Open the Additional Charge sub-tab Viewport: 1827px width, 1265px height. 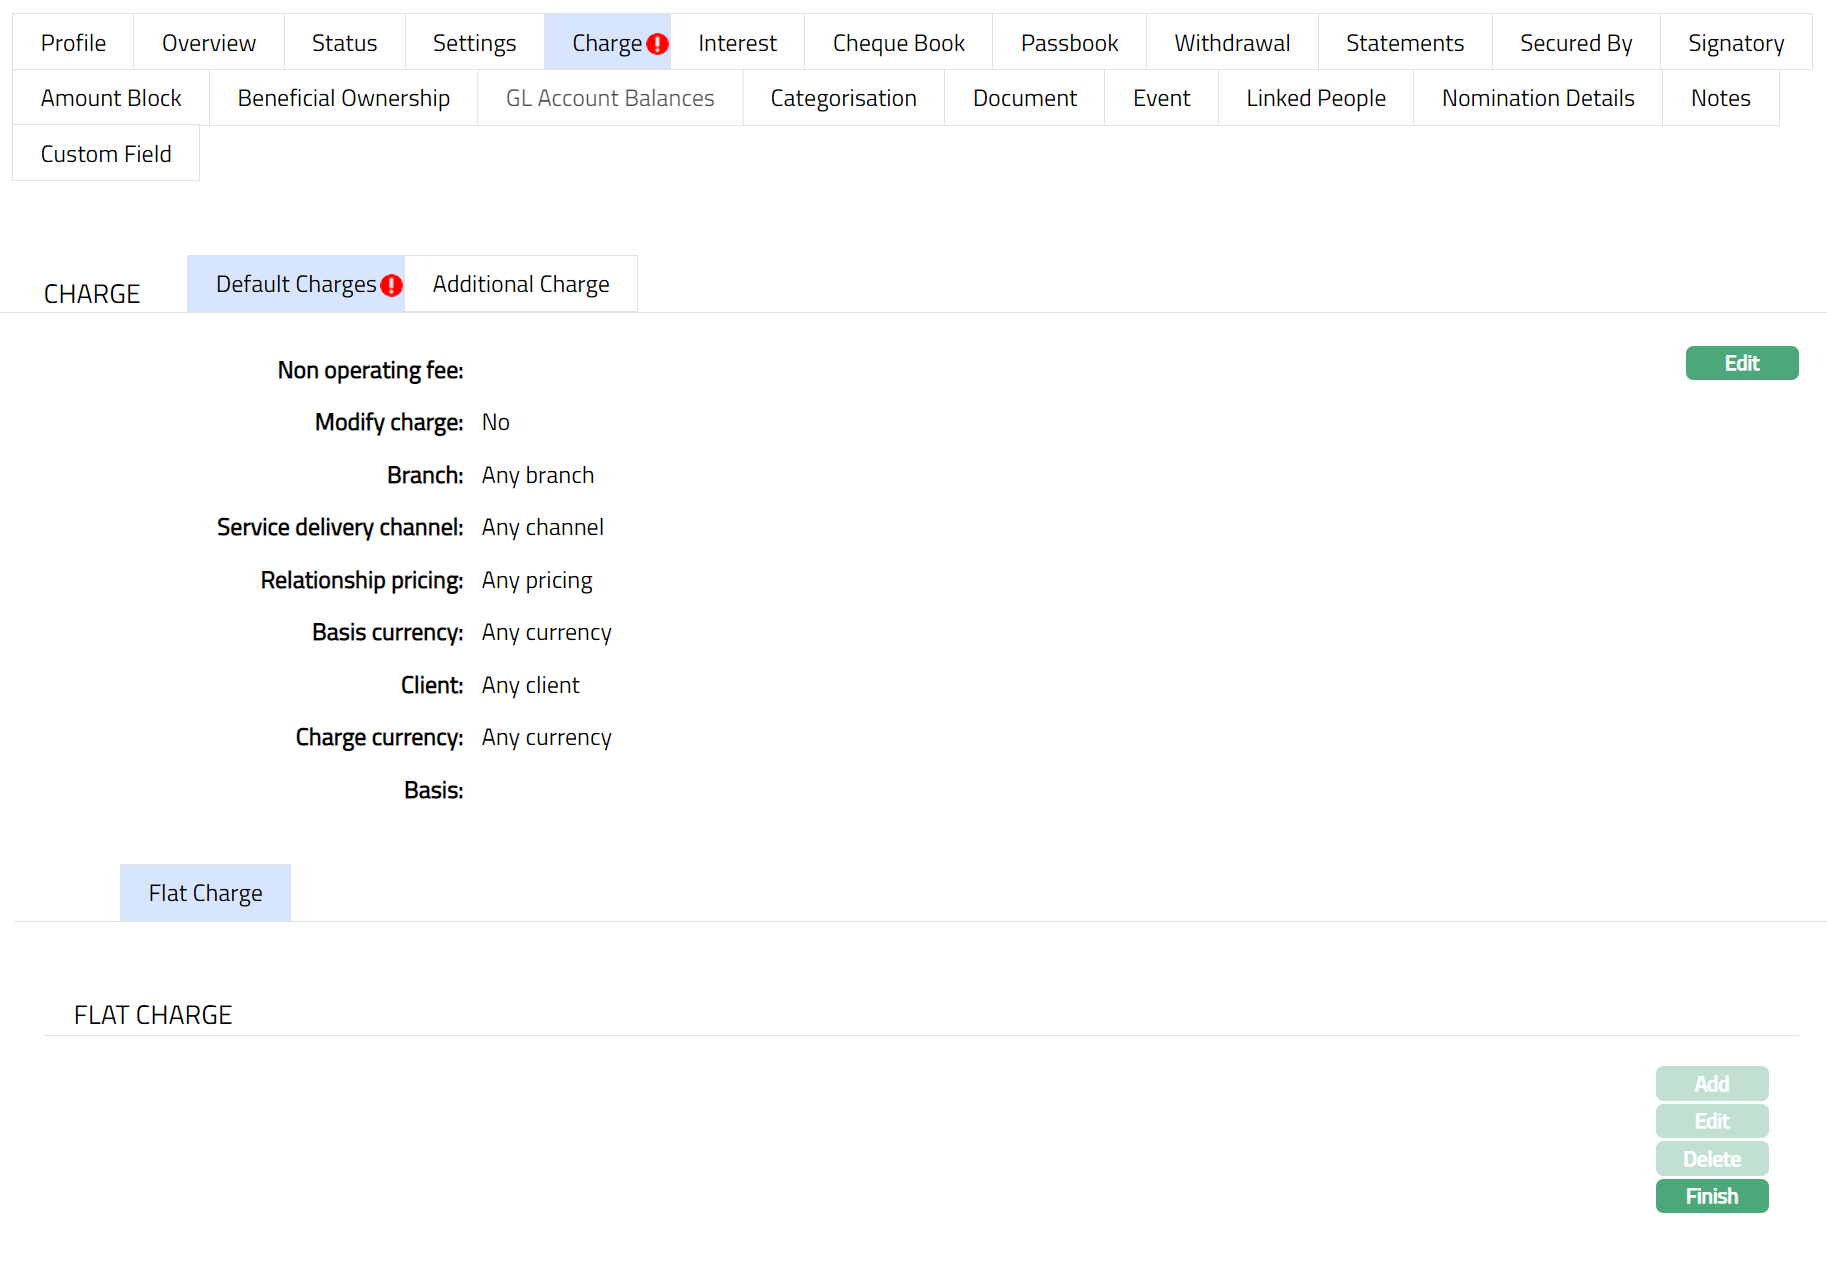pyautogui.click(x=520, y=284)
